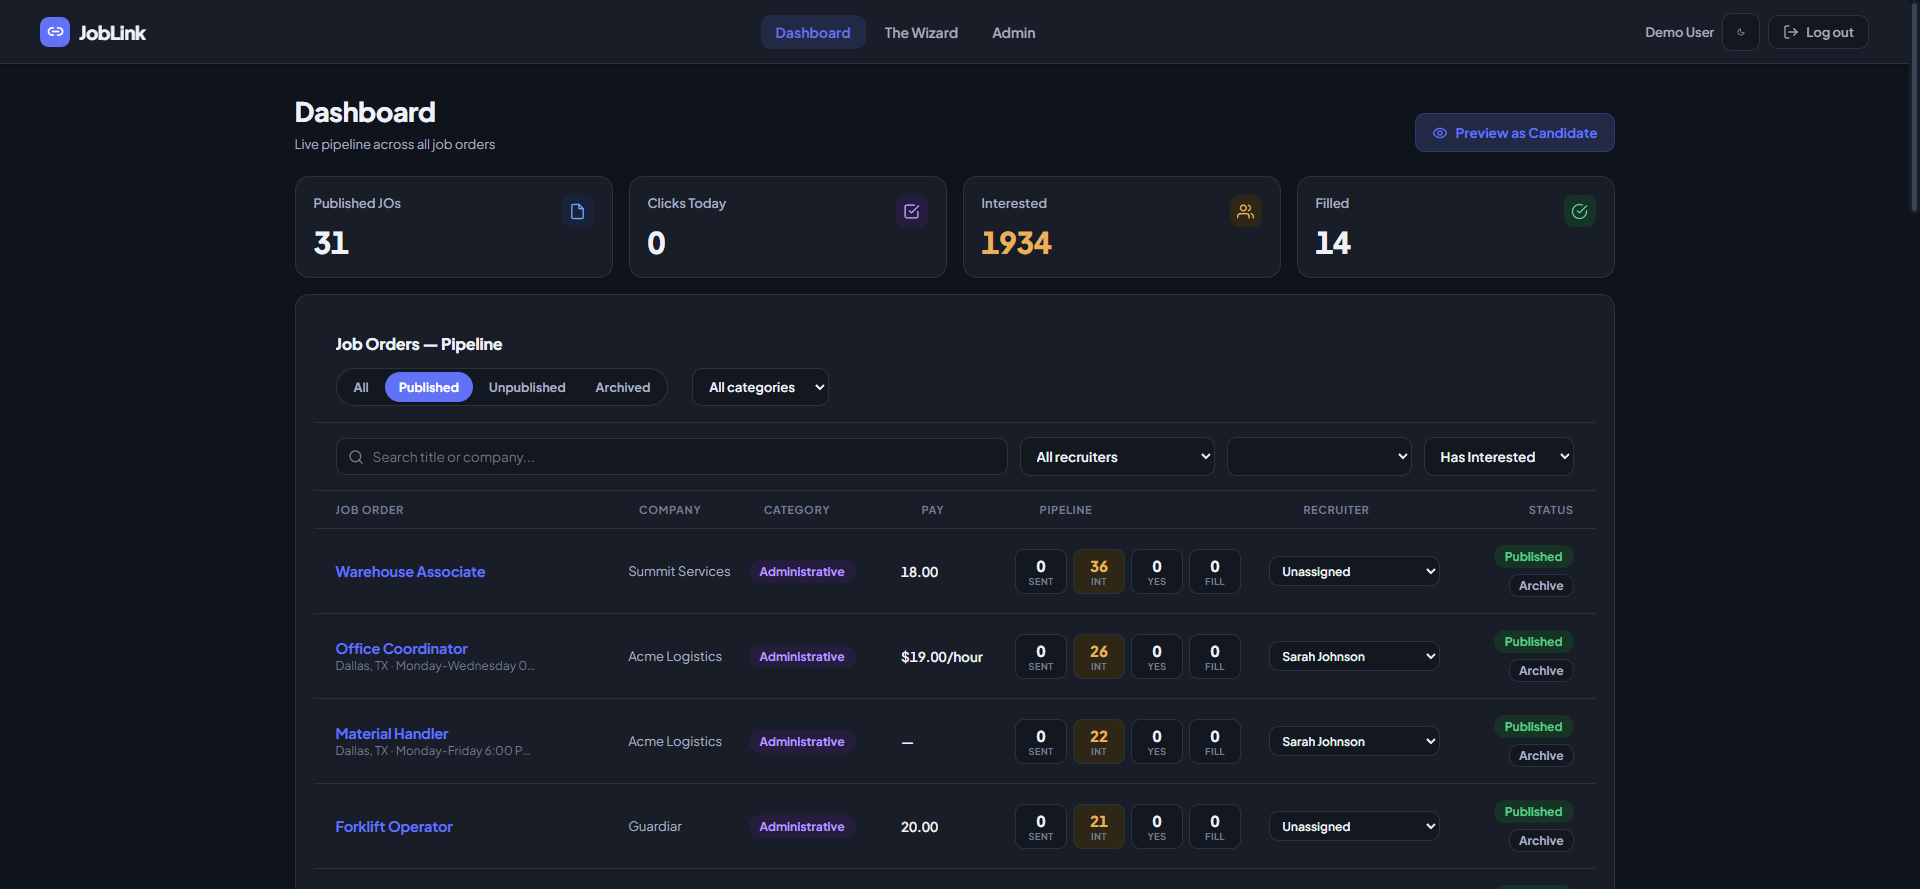Image resolution: width=1920 pixels, height=889 pixels.
Task: Open the Forklift Operator job order
Action: click(x=394, y=827)
